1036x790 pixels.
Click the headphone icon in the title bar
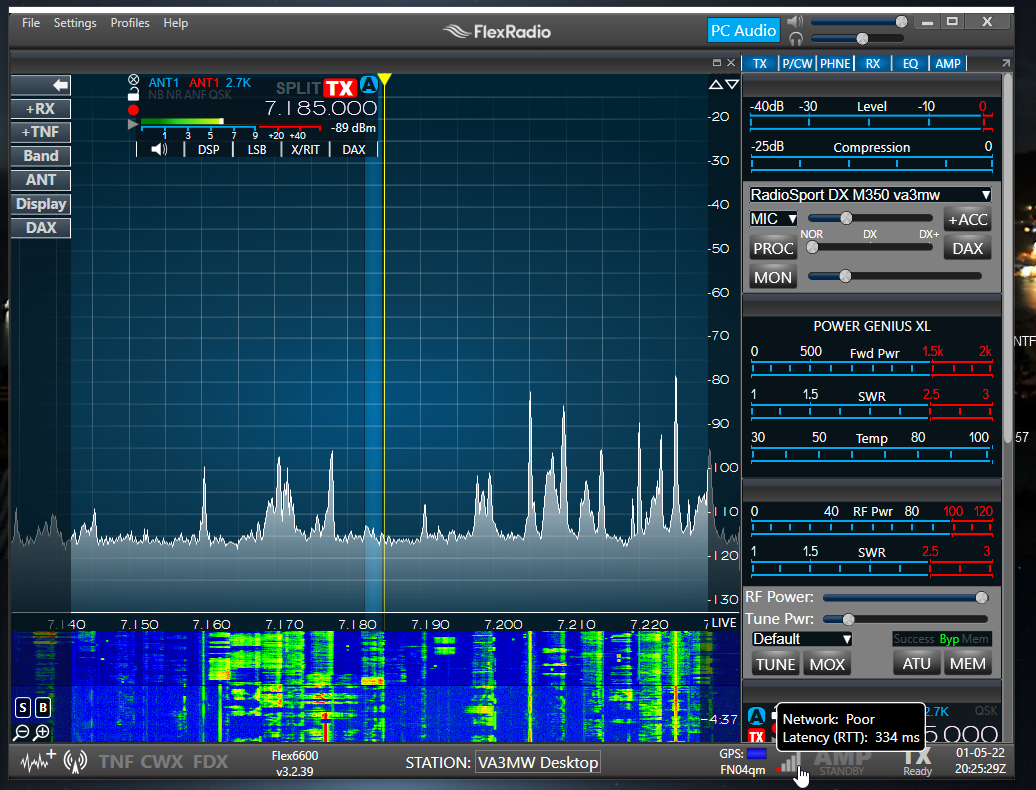[x=796, y=39]
